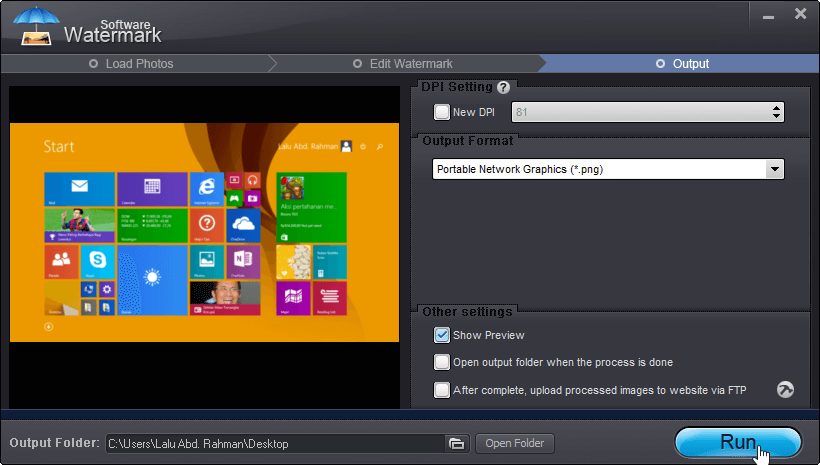The height and width of the screenshot is (465, 820).
Task: Minimize the Watermark Software window
Action: point(768,16)
